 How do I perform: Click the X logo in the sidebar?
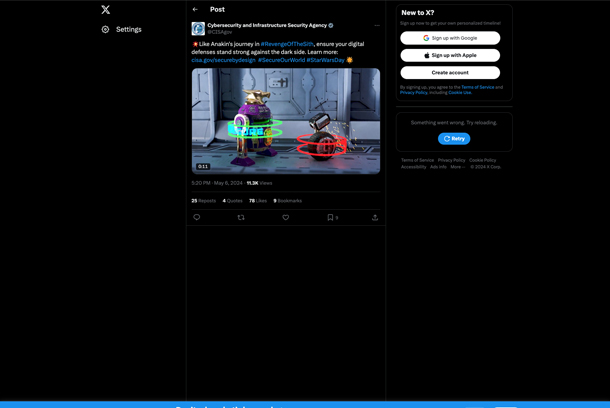click(x=105, y=10)
